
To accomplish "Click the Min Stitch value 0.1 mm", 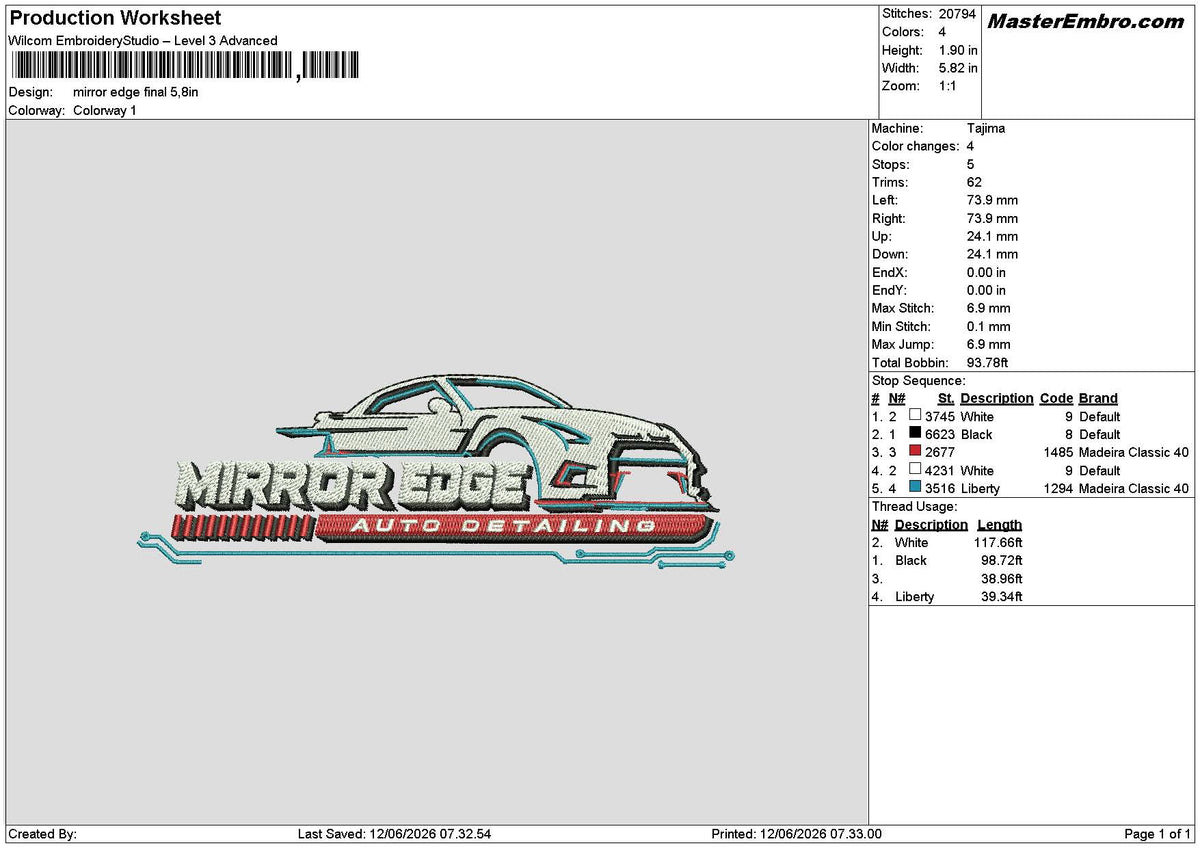I will point(989,326).
